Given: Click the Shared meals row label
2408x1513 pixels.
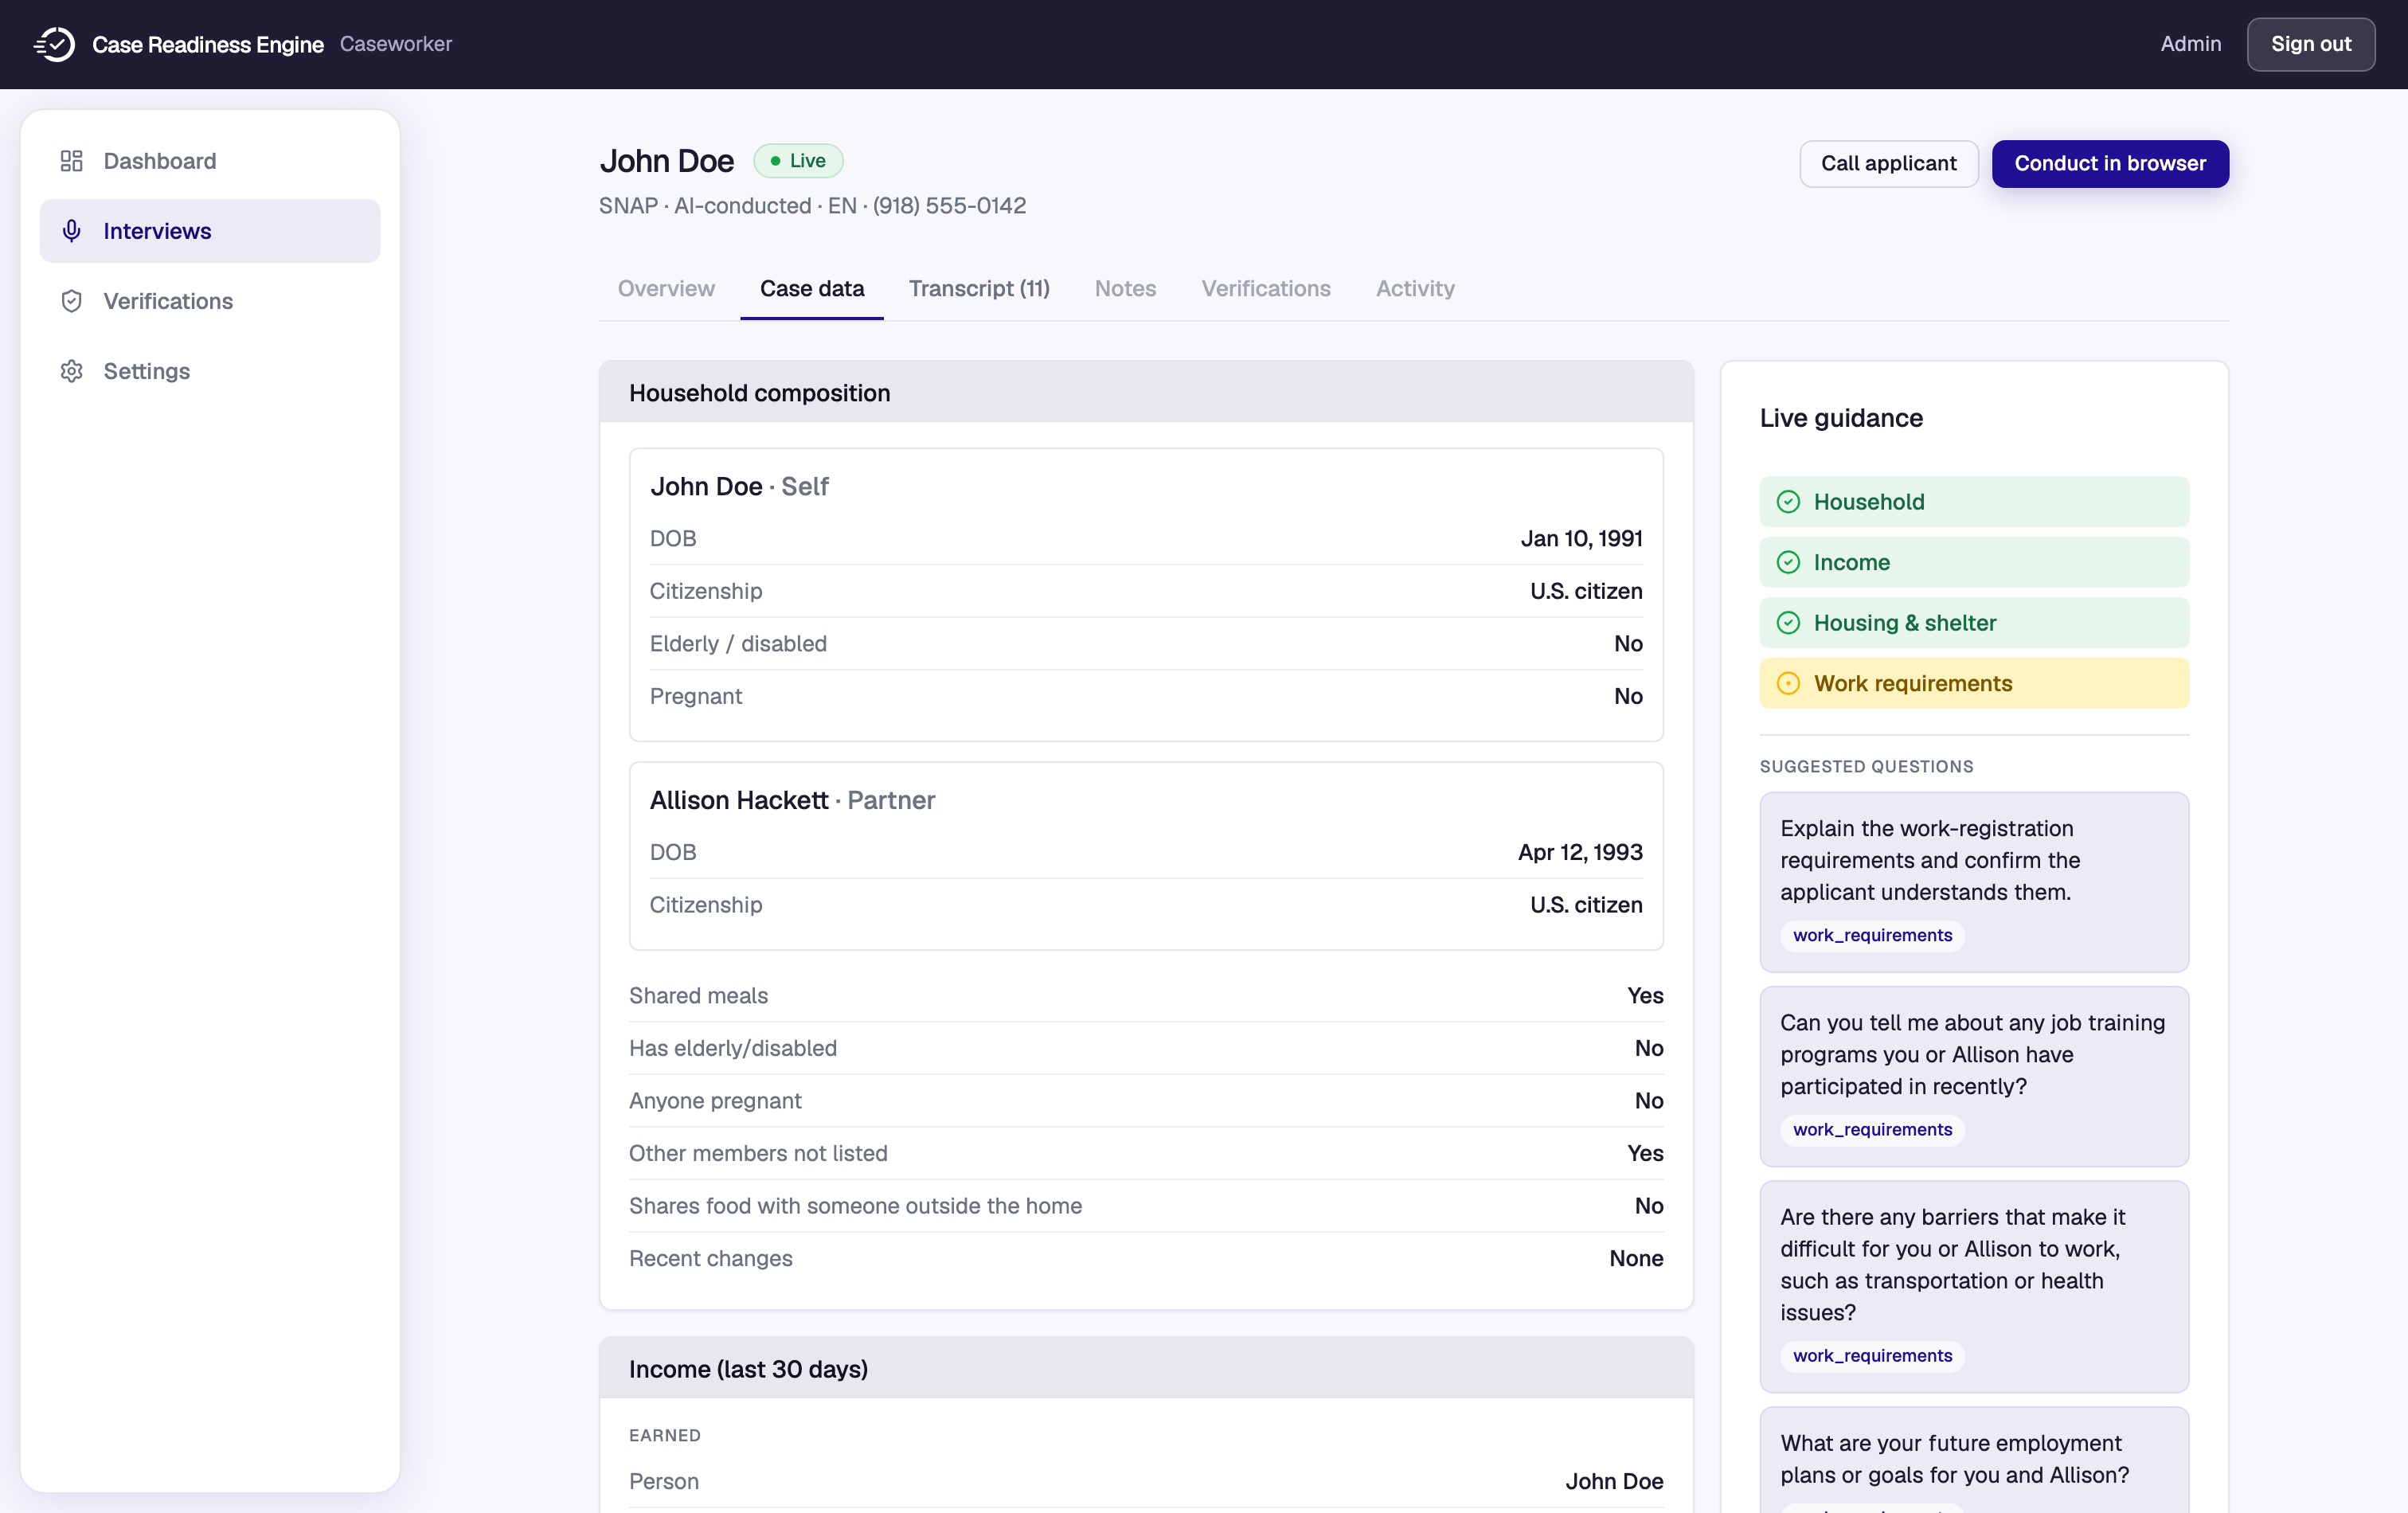Looking at the screenshot, I should [698, 995].
